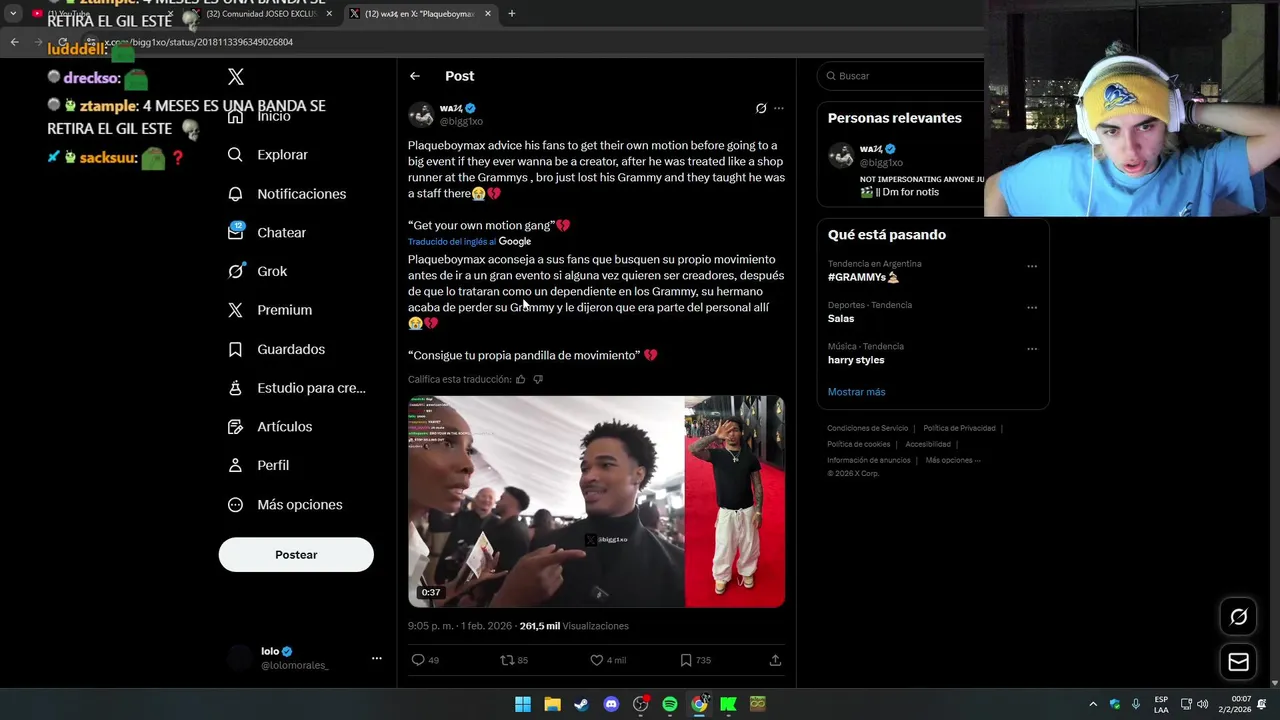Image resolution: width=1280 pixels, height=720 pixels.
Task: Open Discord from the taskbar
Action: (611, 704)
